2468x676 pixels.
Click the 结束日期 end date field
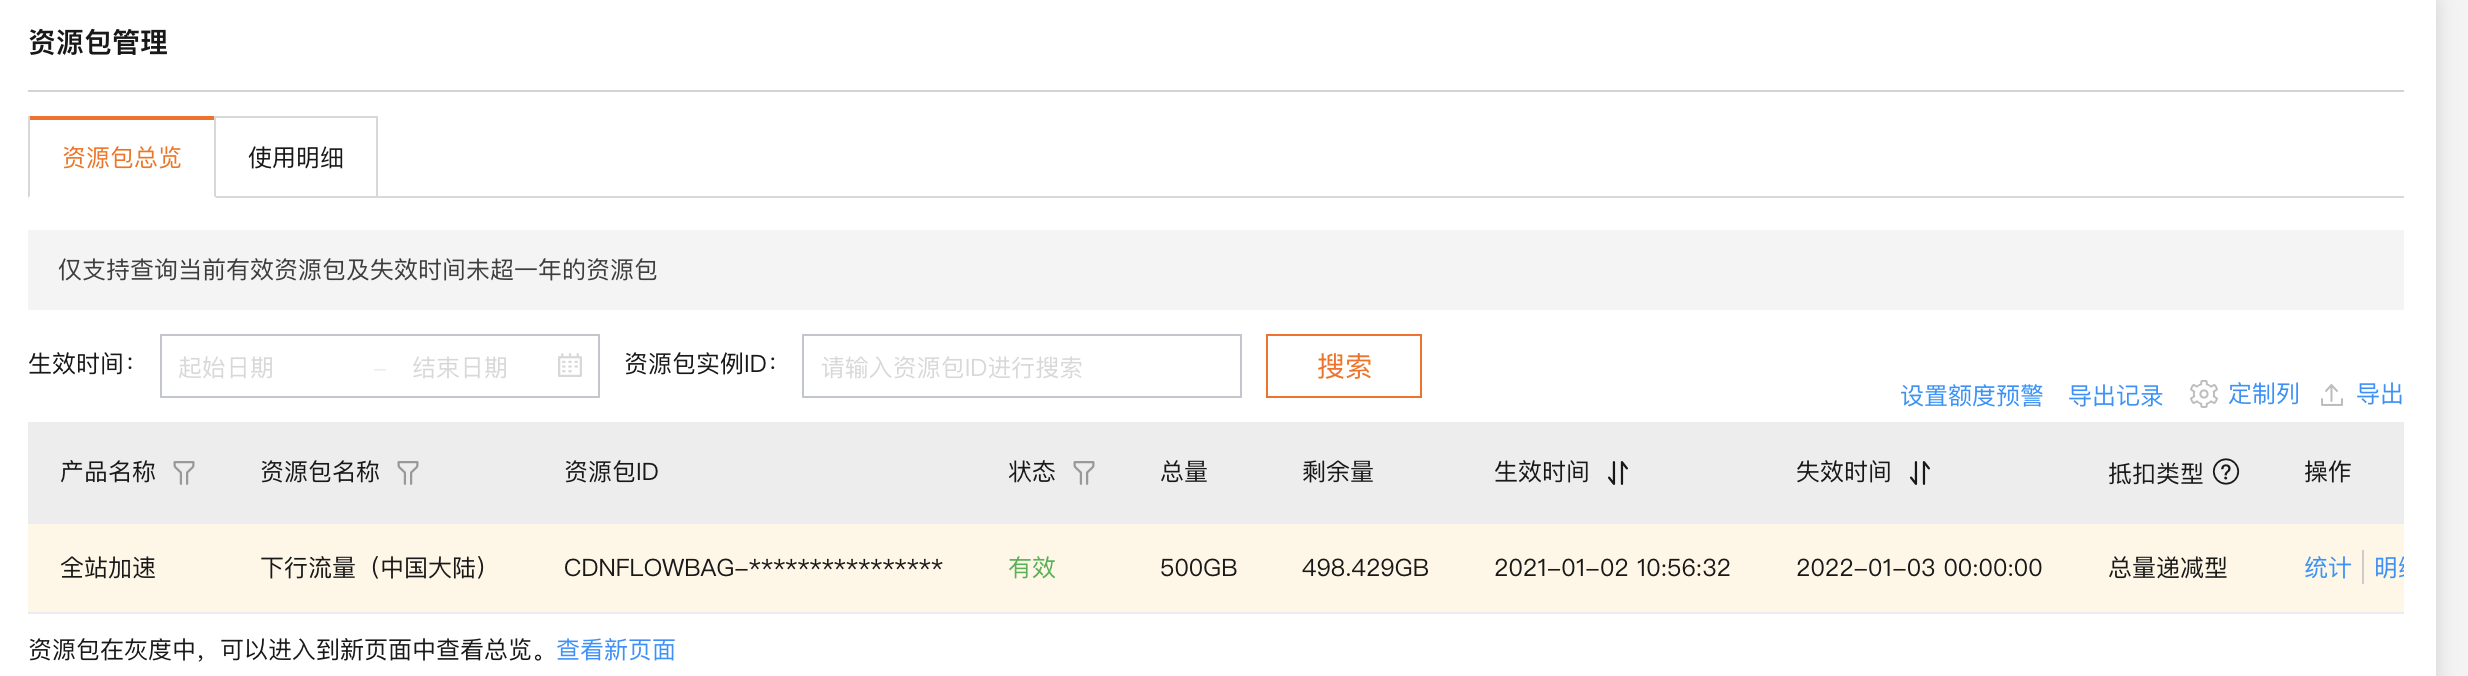pos(470,367)
